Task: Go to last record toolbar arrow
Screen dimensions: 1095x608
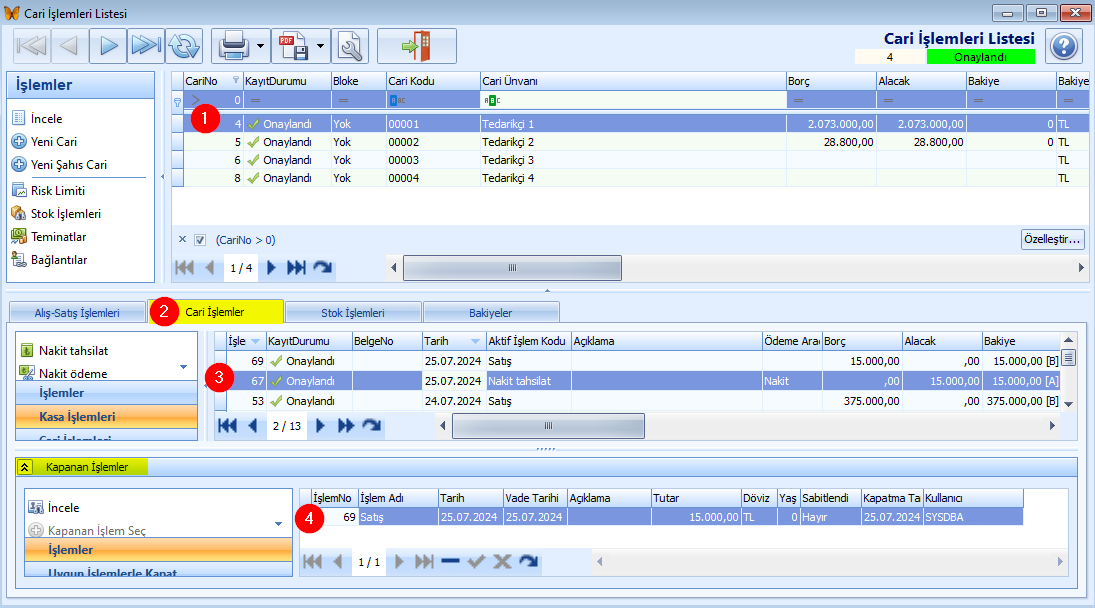Action: click(x=146, y=46)
